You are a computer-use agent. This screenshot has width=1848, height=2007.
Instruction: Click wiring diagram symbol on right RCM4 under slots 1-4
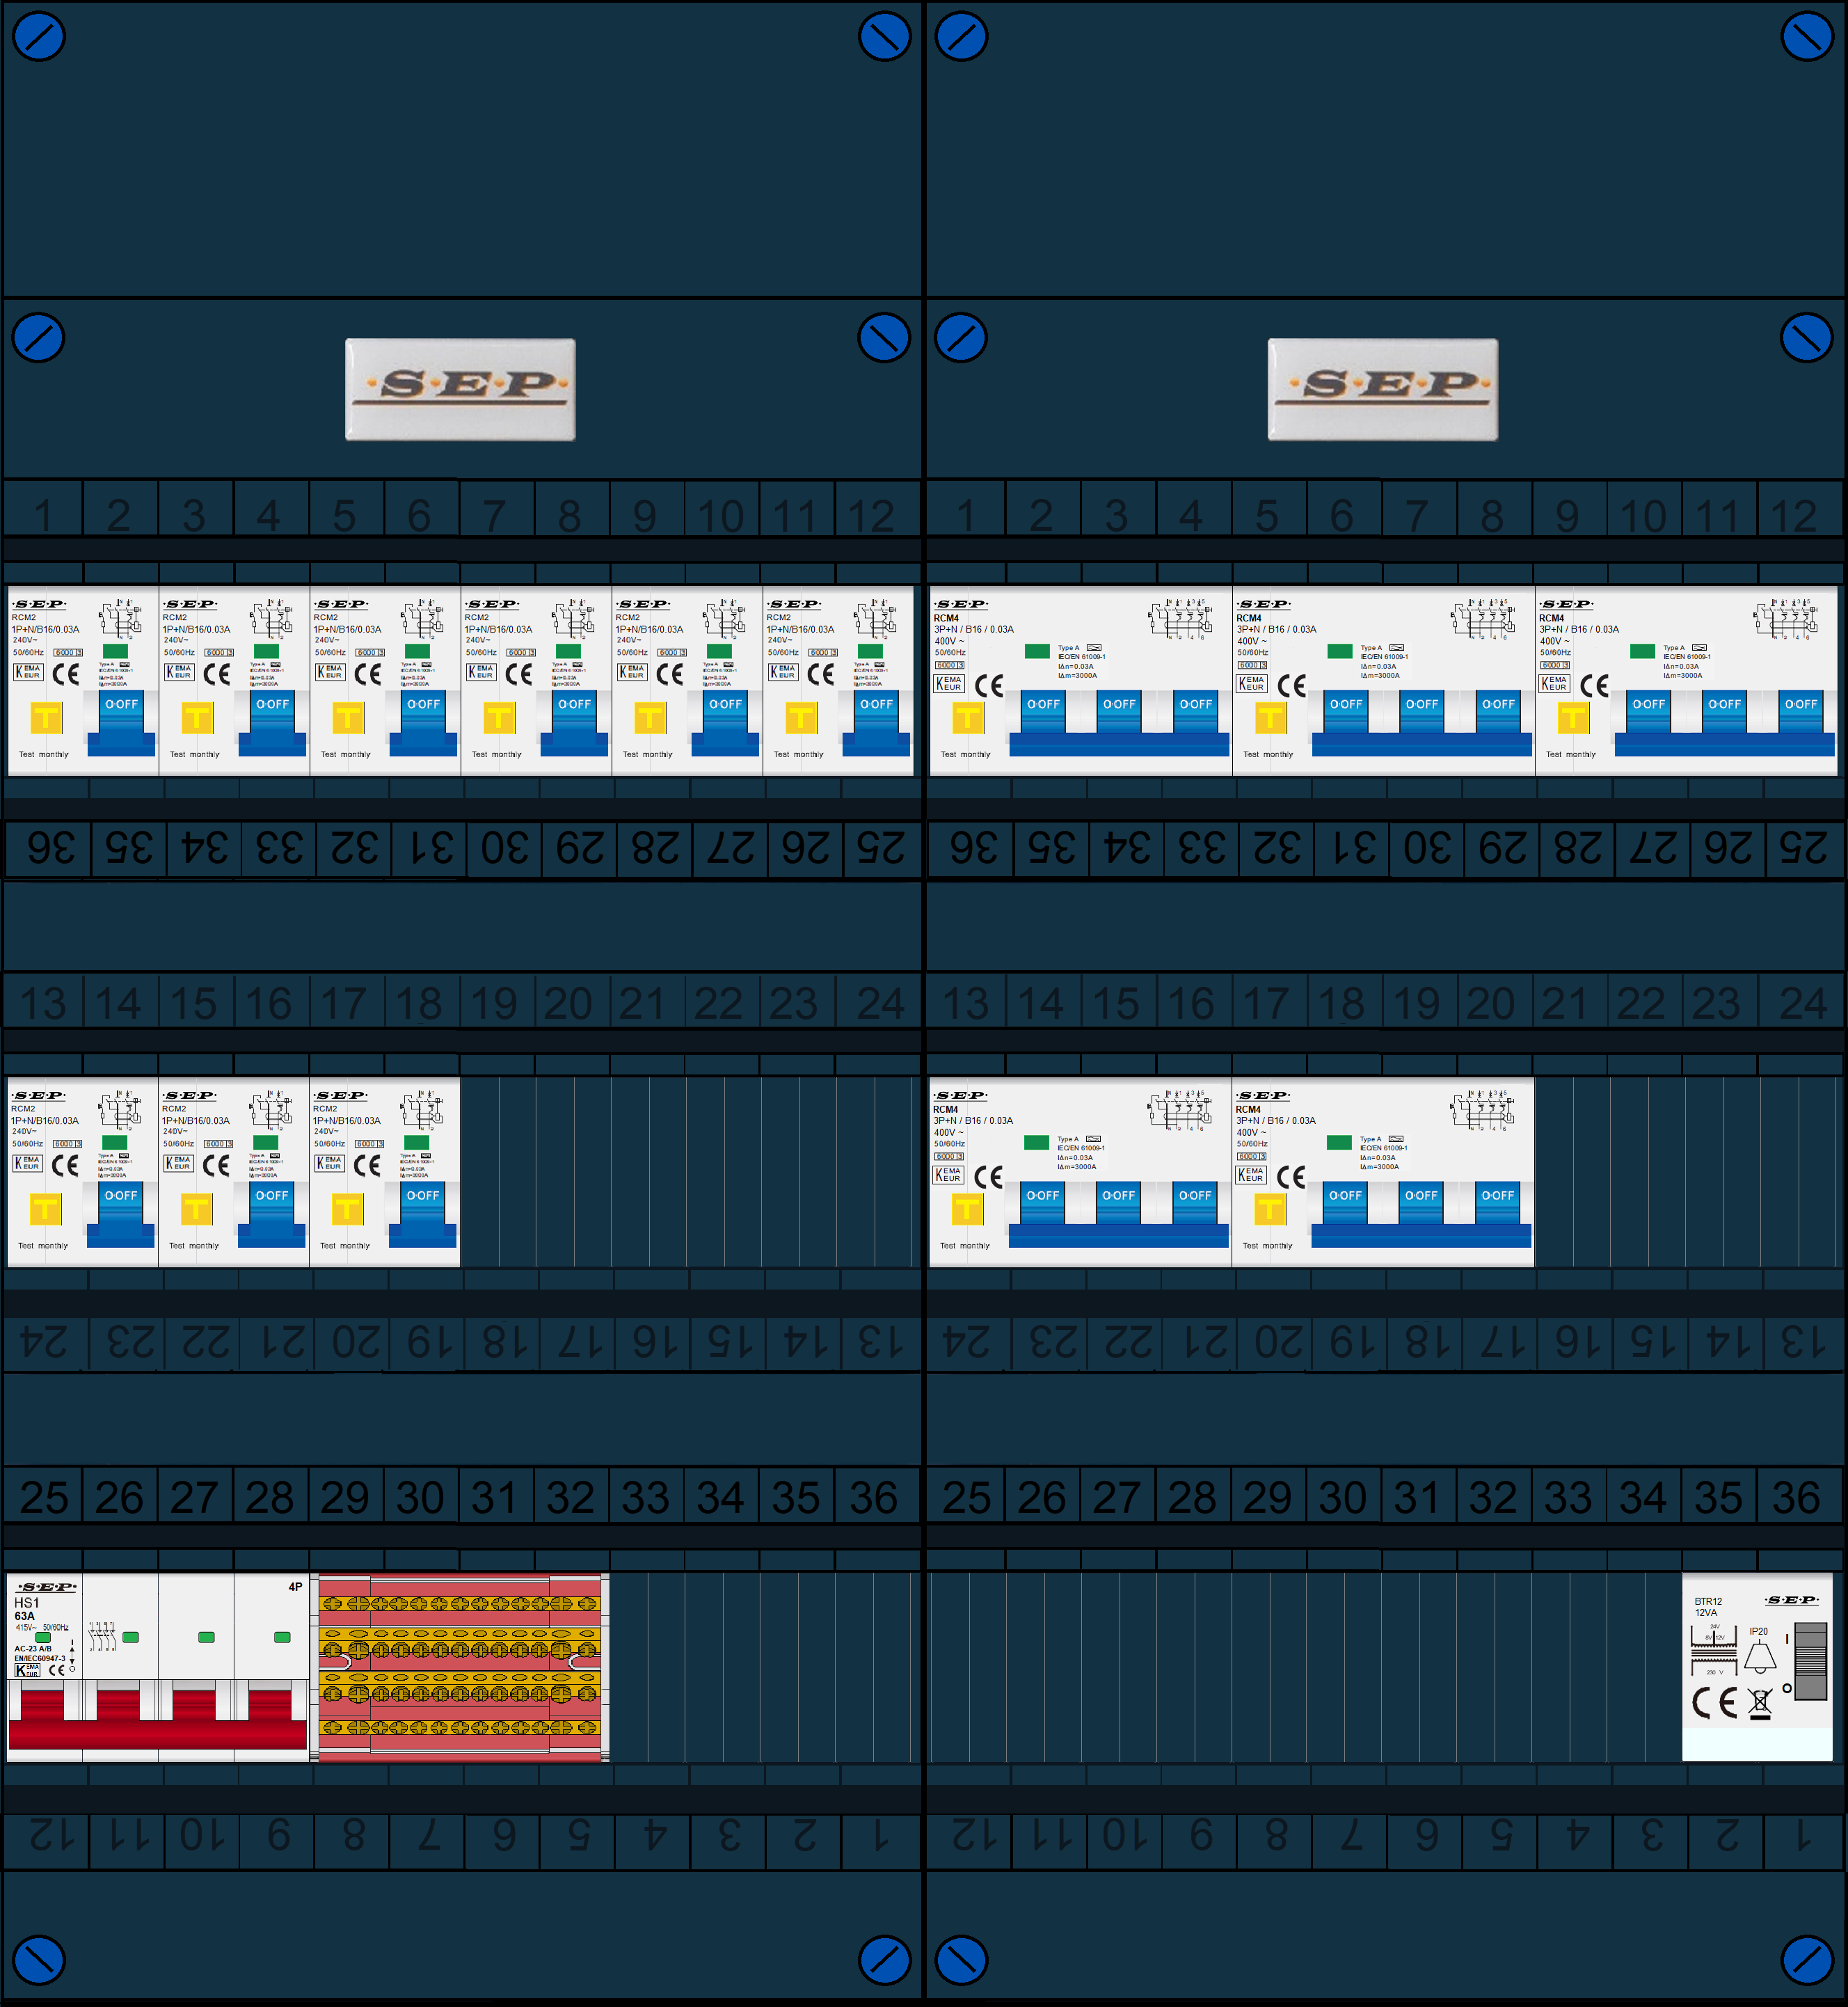point(1181,620)
